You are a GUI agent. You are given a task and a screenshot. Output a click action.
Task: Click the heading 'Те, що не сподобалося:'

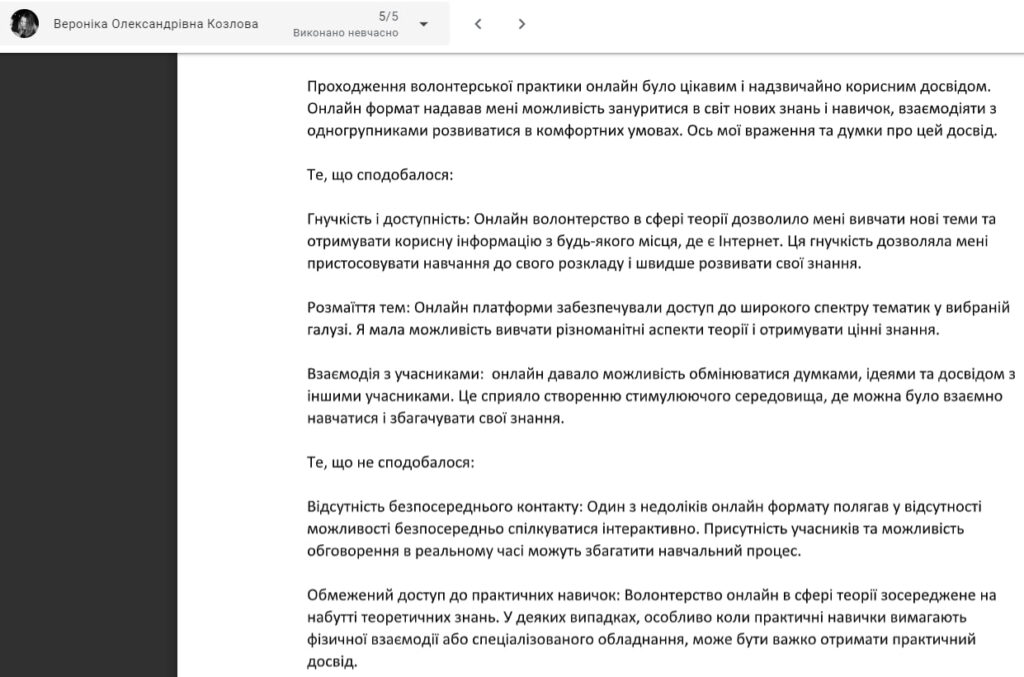pos(390,463)
